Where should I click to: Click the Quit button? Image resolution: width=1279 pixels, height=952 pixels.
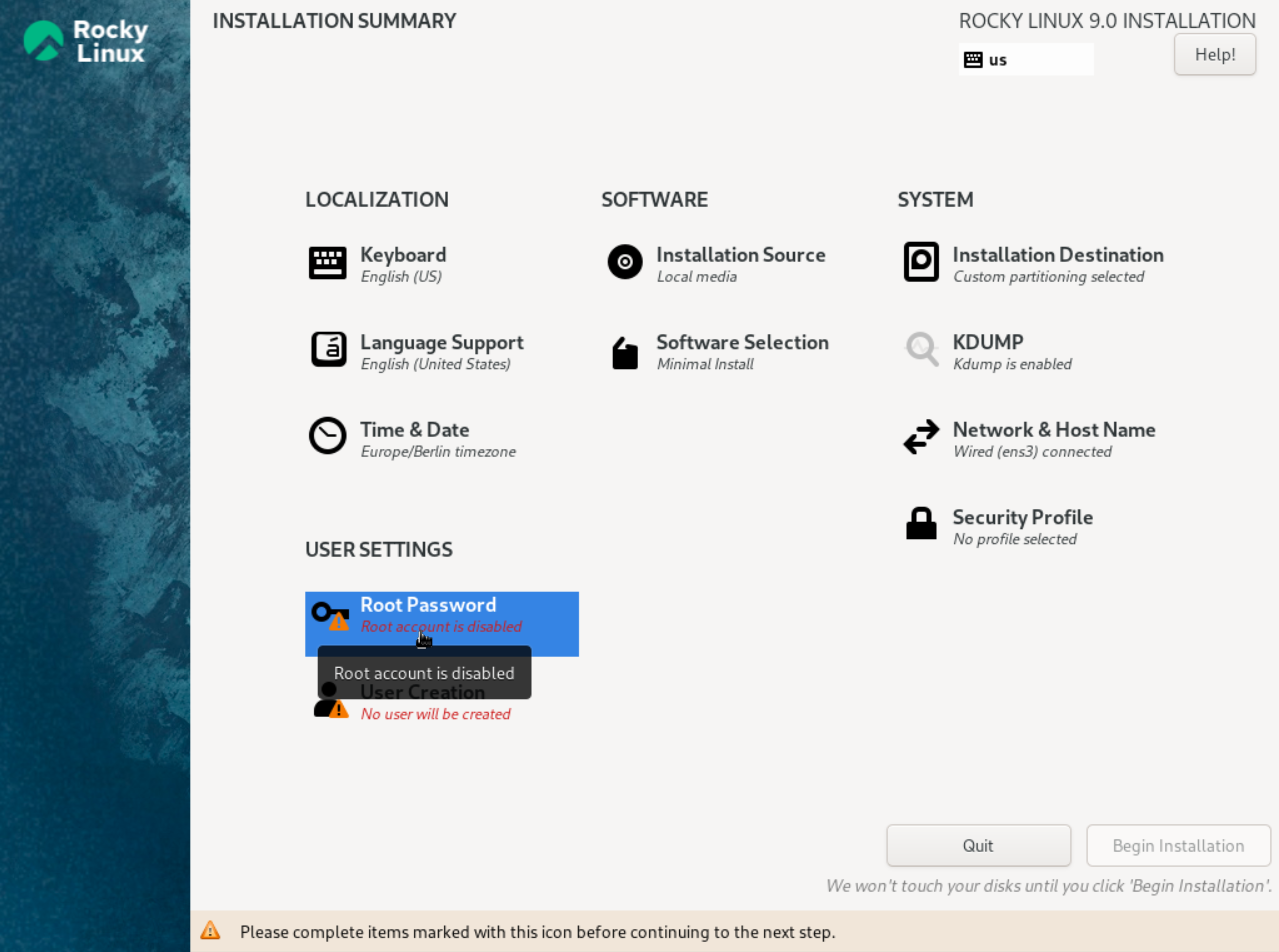point(978,846)
